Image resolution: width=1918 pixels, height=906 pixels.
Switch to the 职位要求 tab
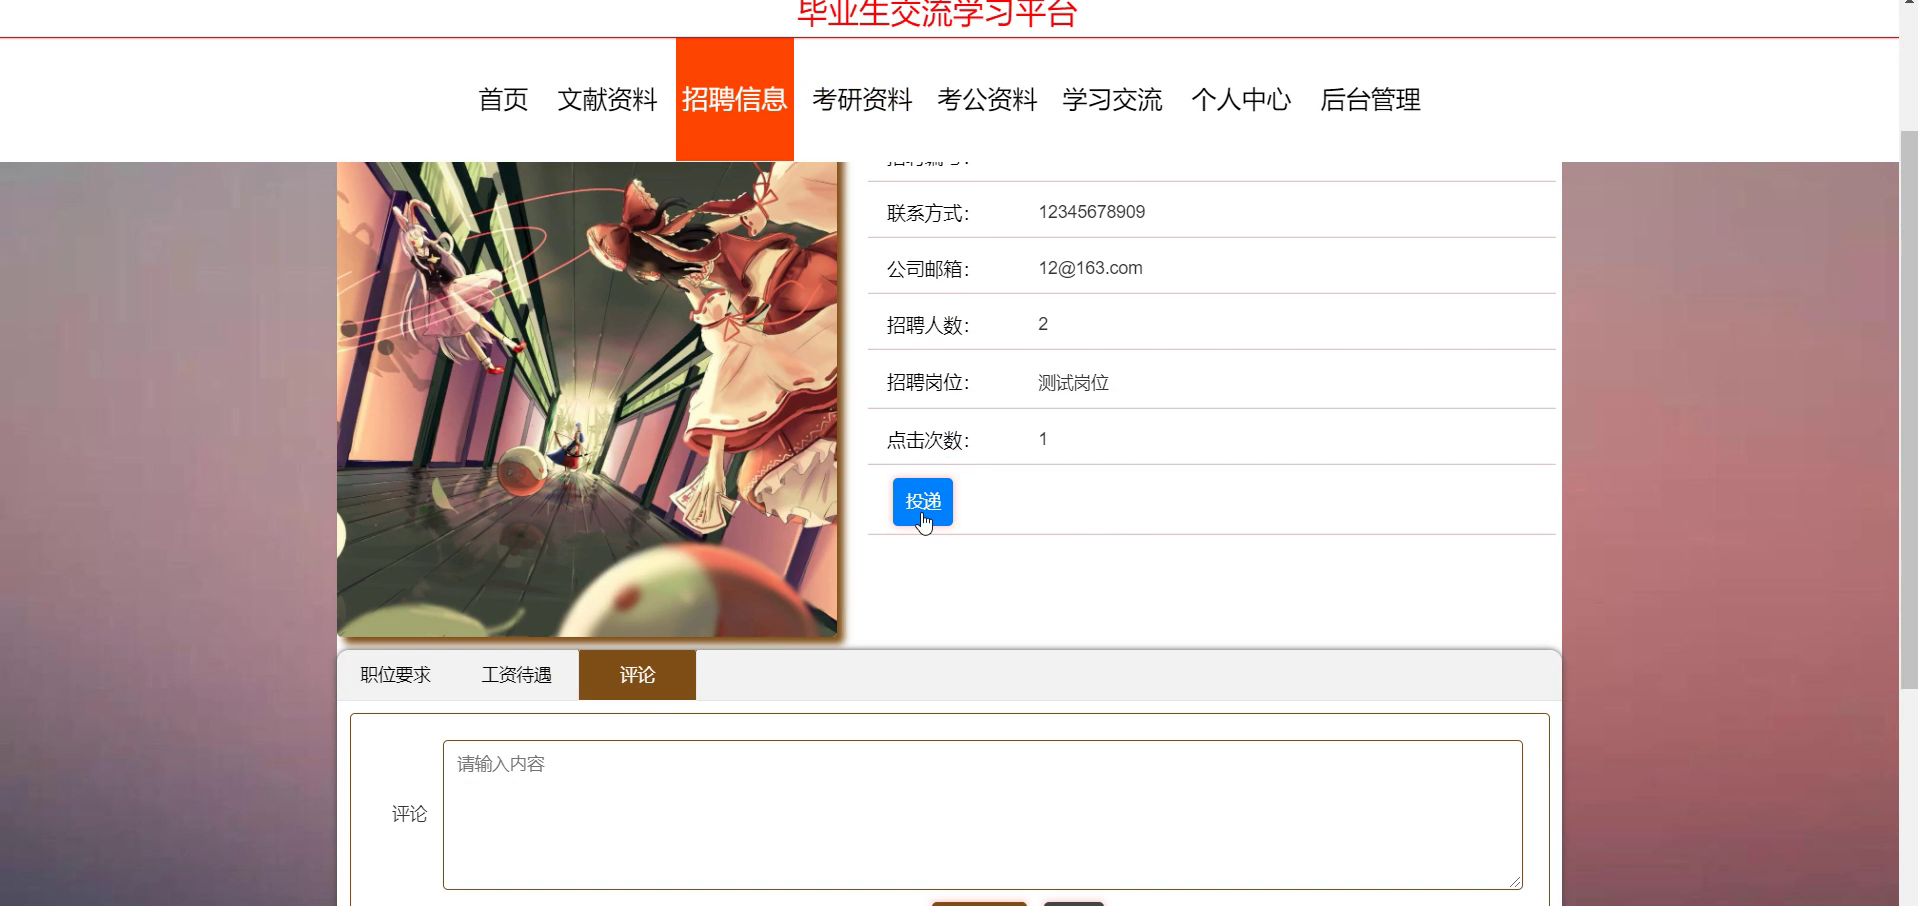coord(396,675)
